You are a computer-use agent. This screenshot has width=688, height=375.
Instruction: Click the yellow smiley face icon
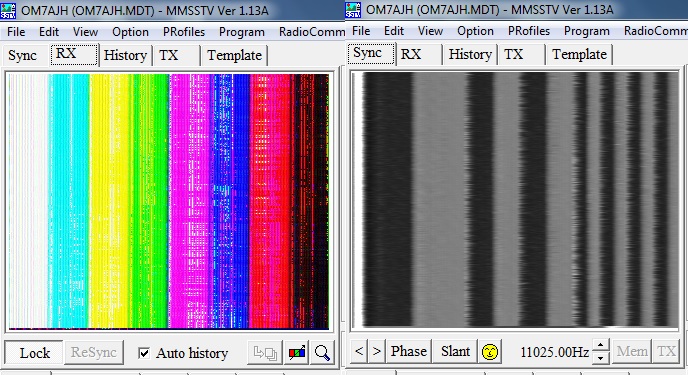tap(490, 351)
